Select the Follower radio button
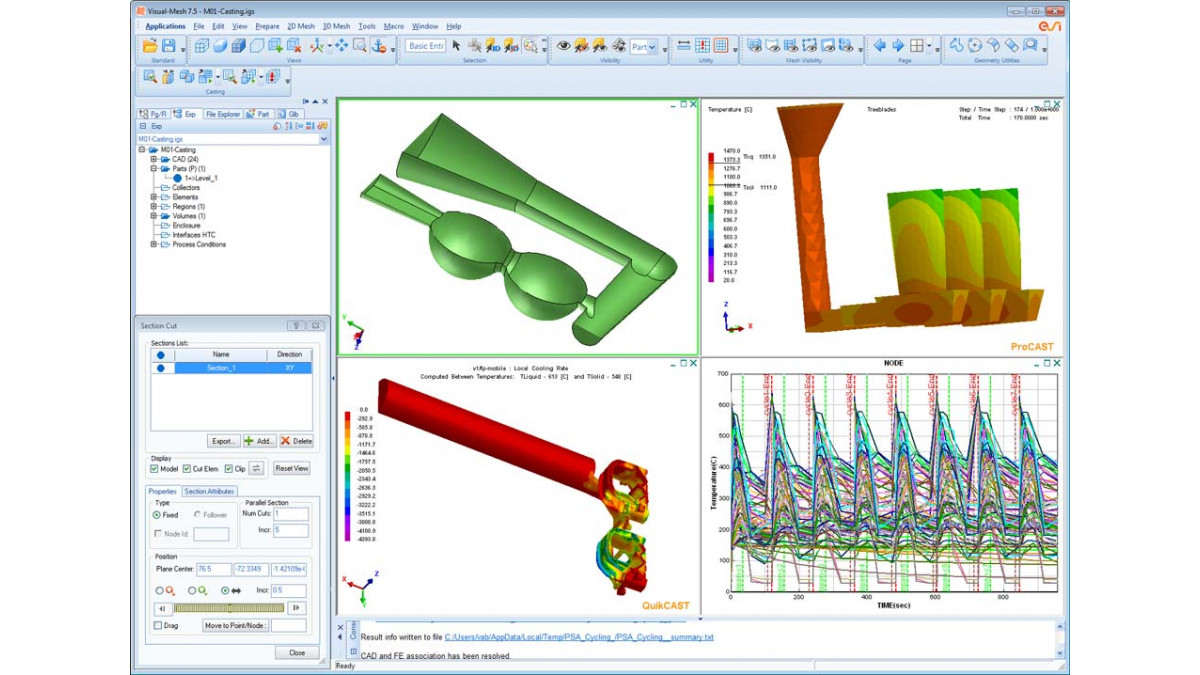 [x=197, y=515]
